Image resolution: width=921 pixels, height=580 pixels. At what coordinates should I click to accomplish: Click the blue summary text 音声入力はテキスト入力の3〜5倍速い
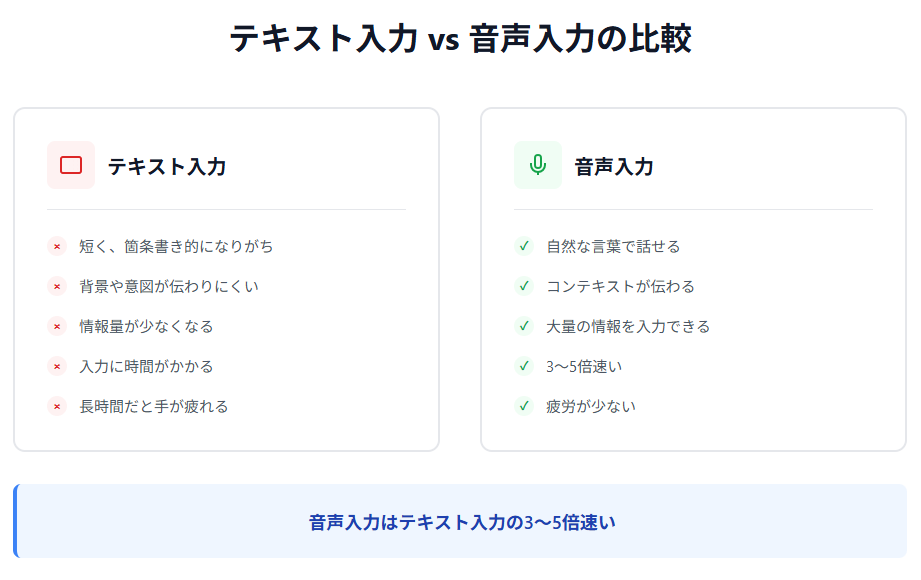[x=462, y=522]
